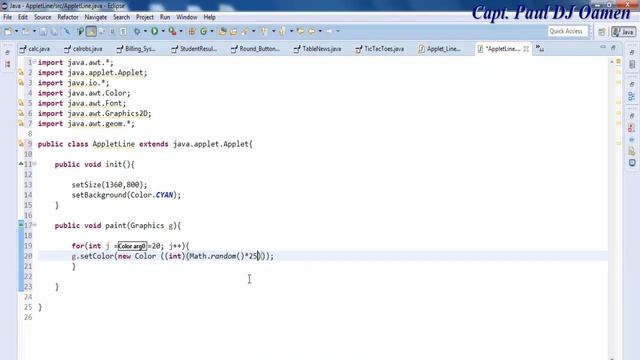Run the program with green play icon
The image size is (640, 360).
155,31
